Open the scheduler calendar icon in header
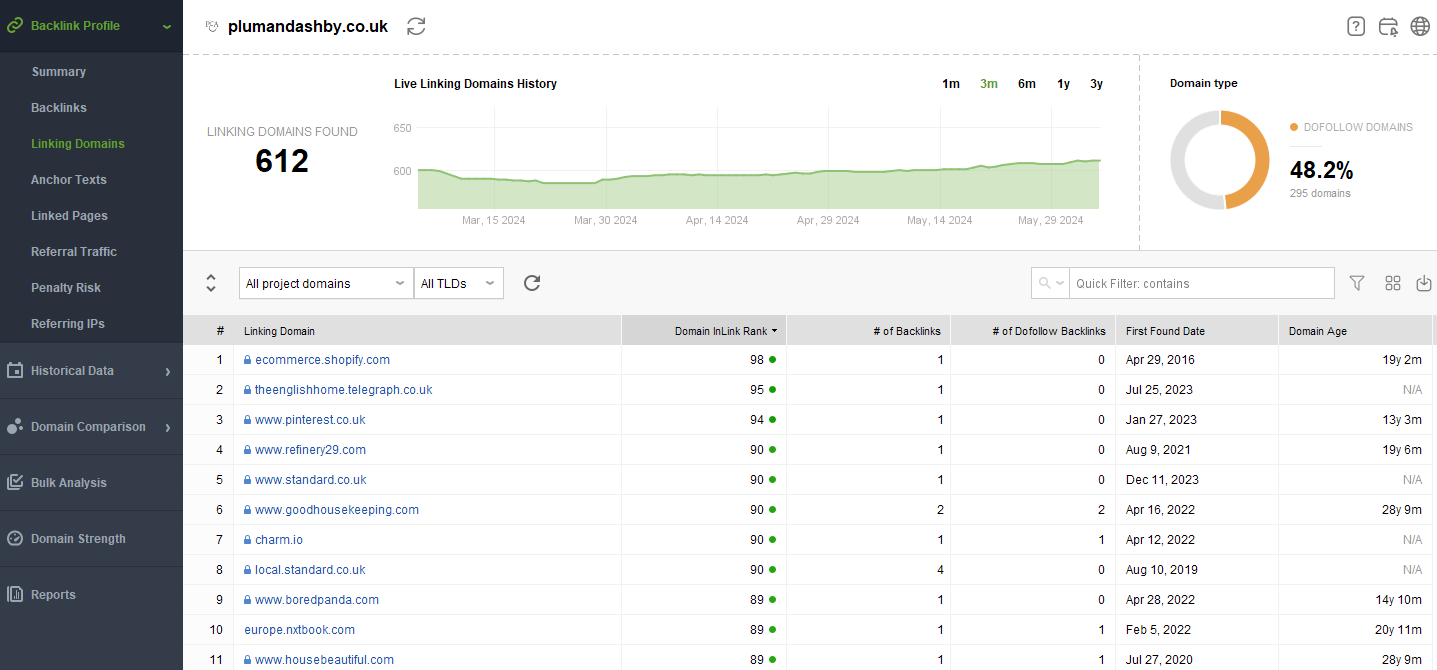Screen dimensions: 1437x670 pos(1388,27)
